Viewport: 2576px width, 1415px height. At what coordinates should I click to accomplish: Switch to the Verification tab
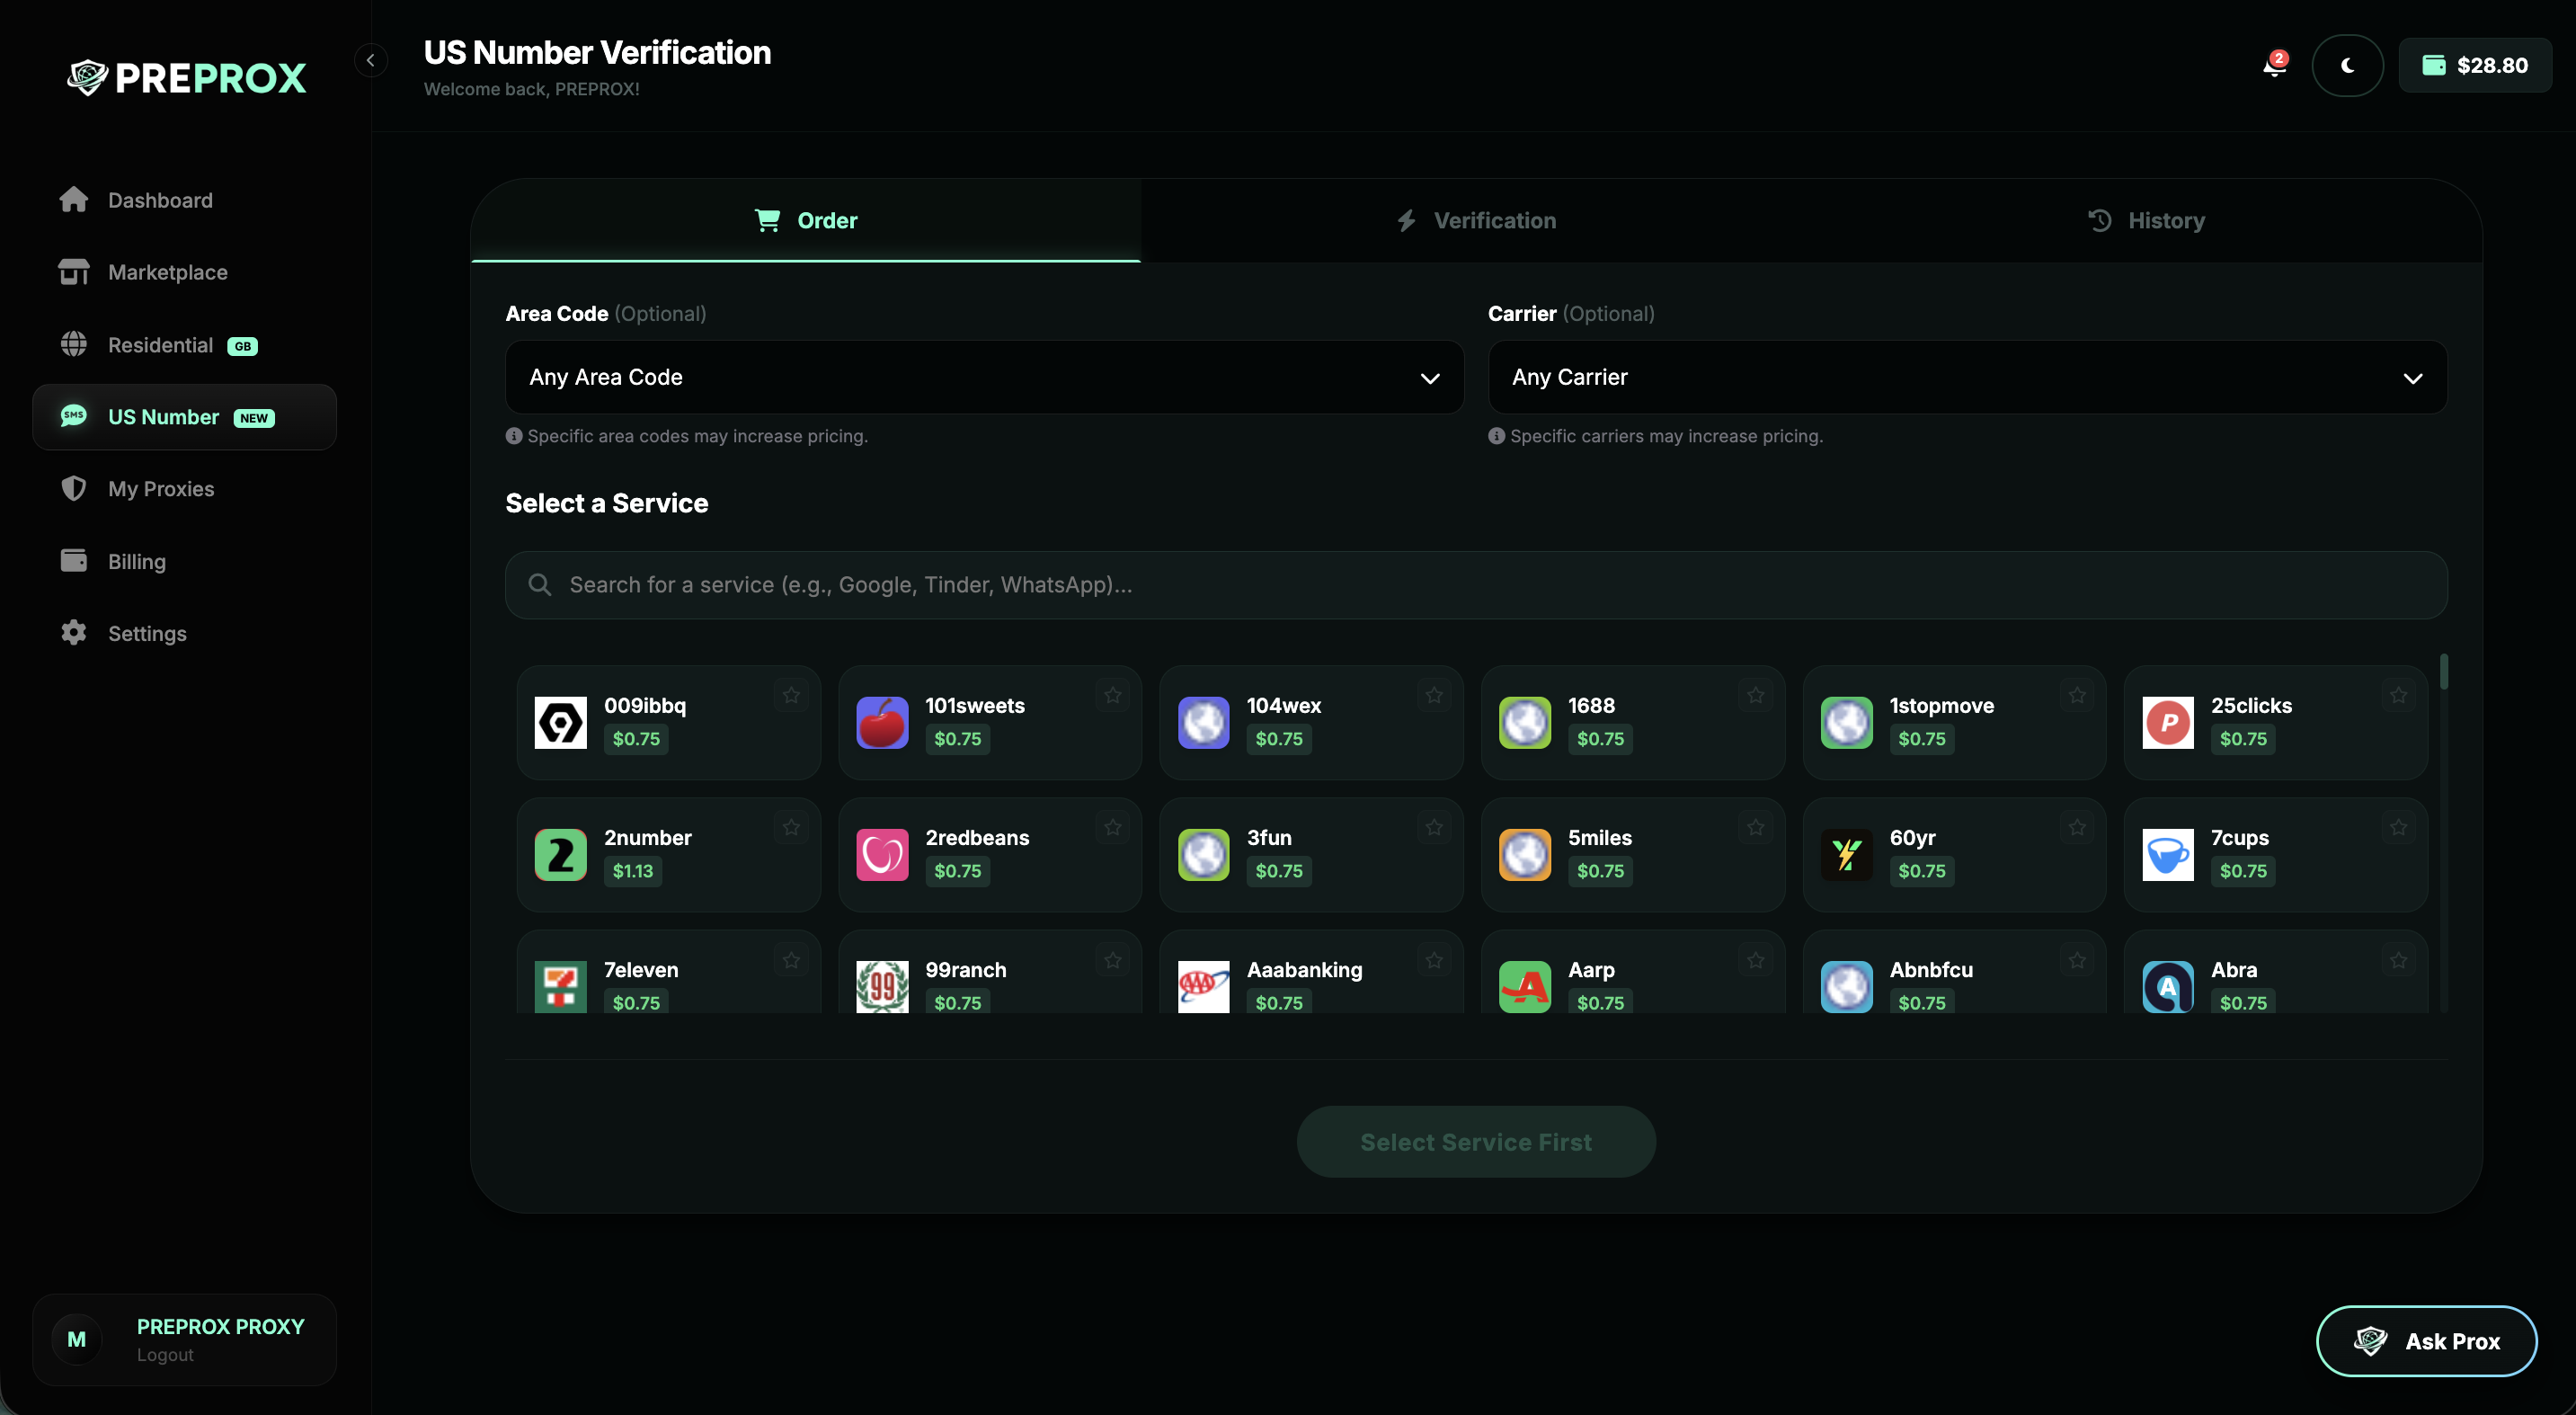[1475, 220]
